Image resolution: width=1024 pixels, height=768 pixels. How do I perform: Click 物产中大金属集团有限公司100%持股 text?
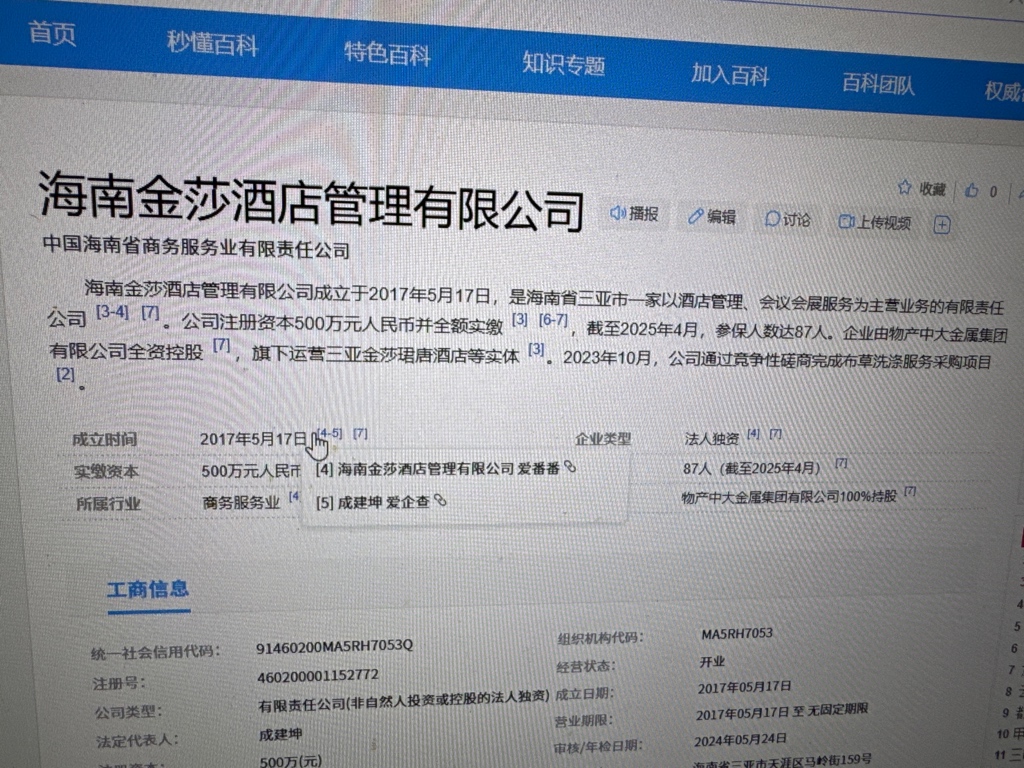coord(789,497)
